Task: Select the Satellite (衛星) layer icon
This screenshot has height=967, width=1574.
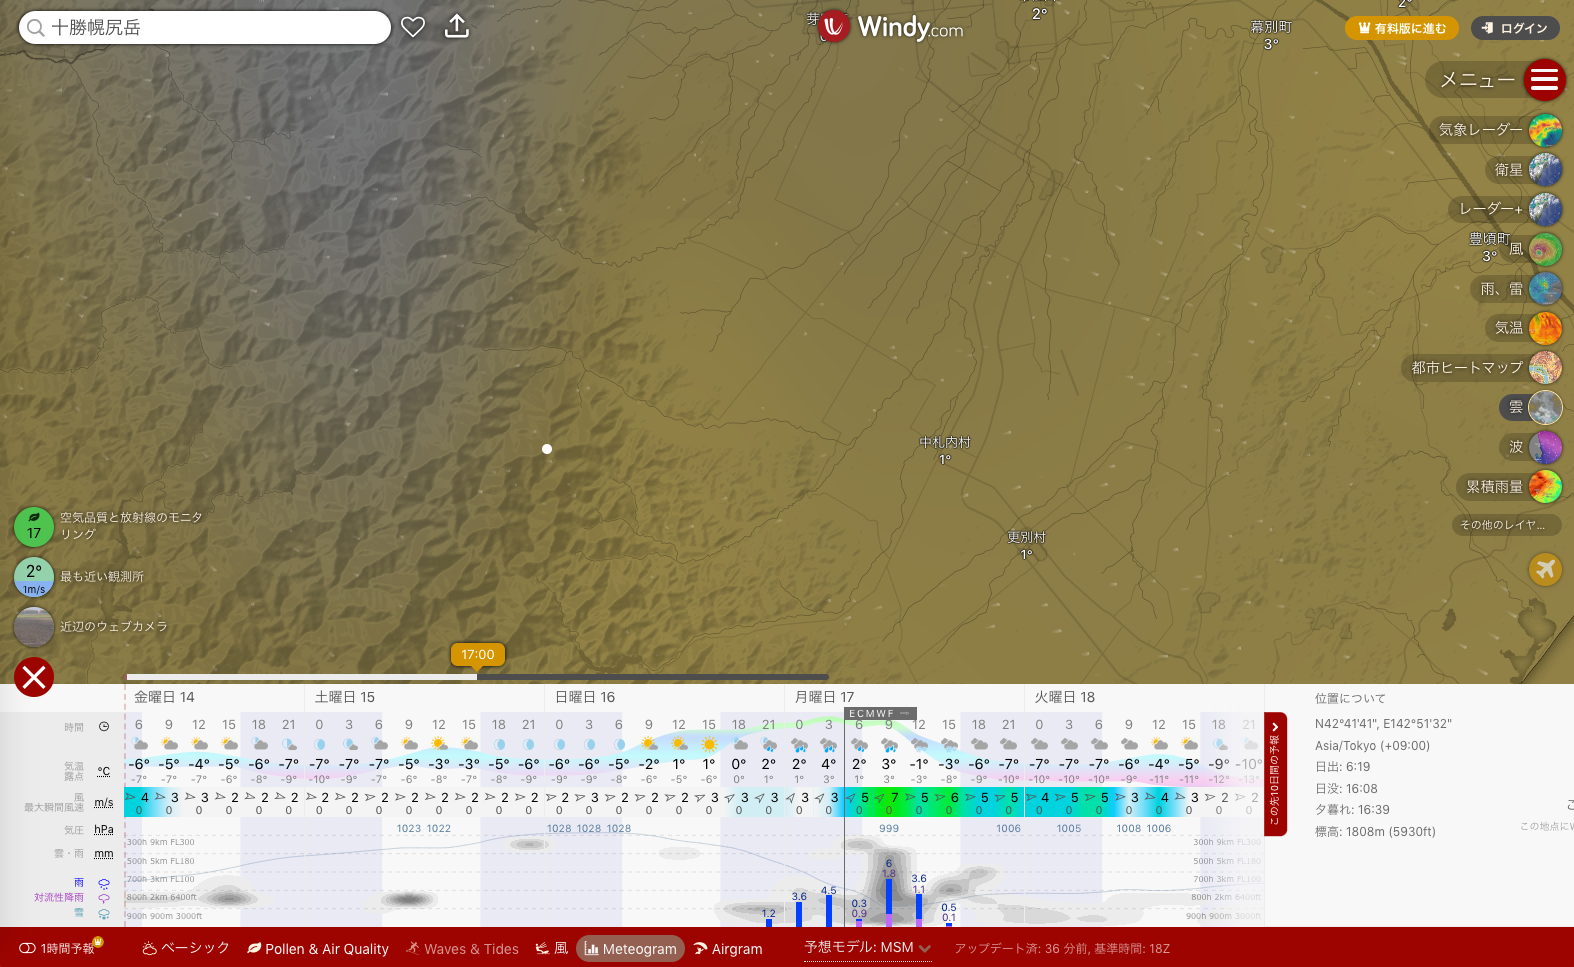Action: tap(1545, 170)
